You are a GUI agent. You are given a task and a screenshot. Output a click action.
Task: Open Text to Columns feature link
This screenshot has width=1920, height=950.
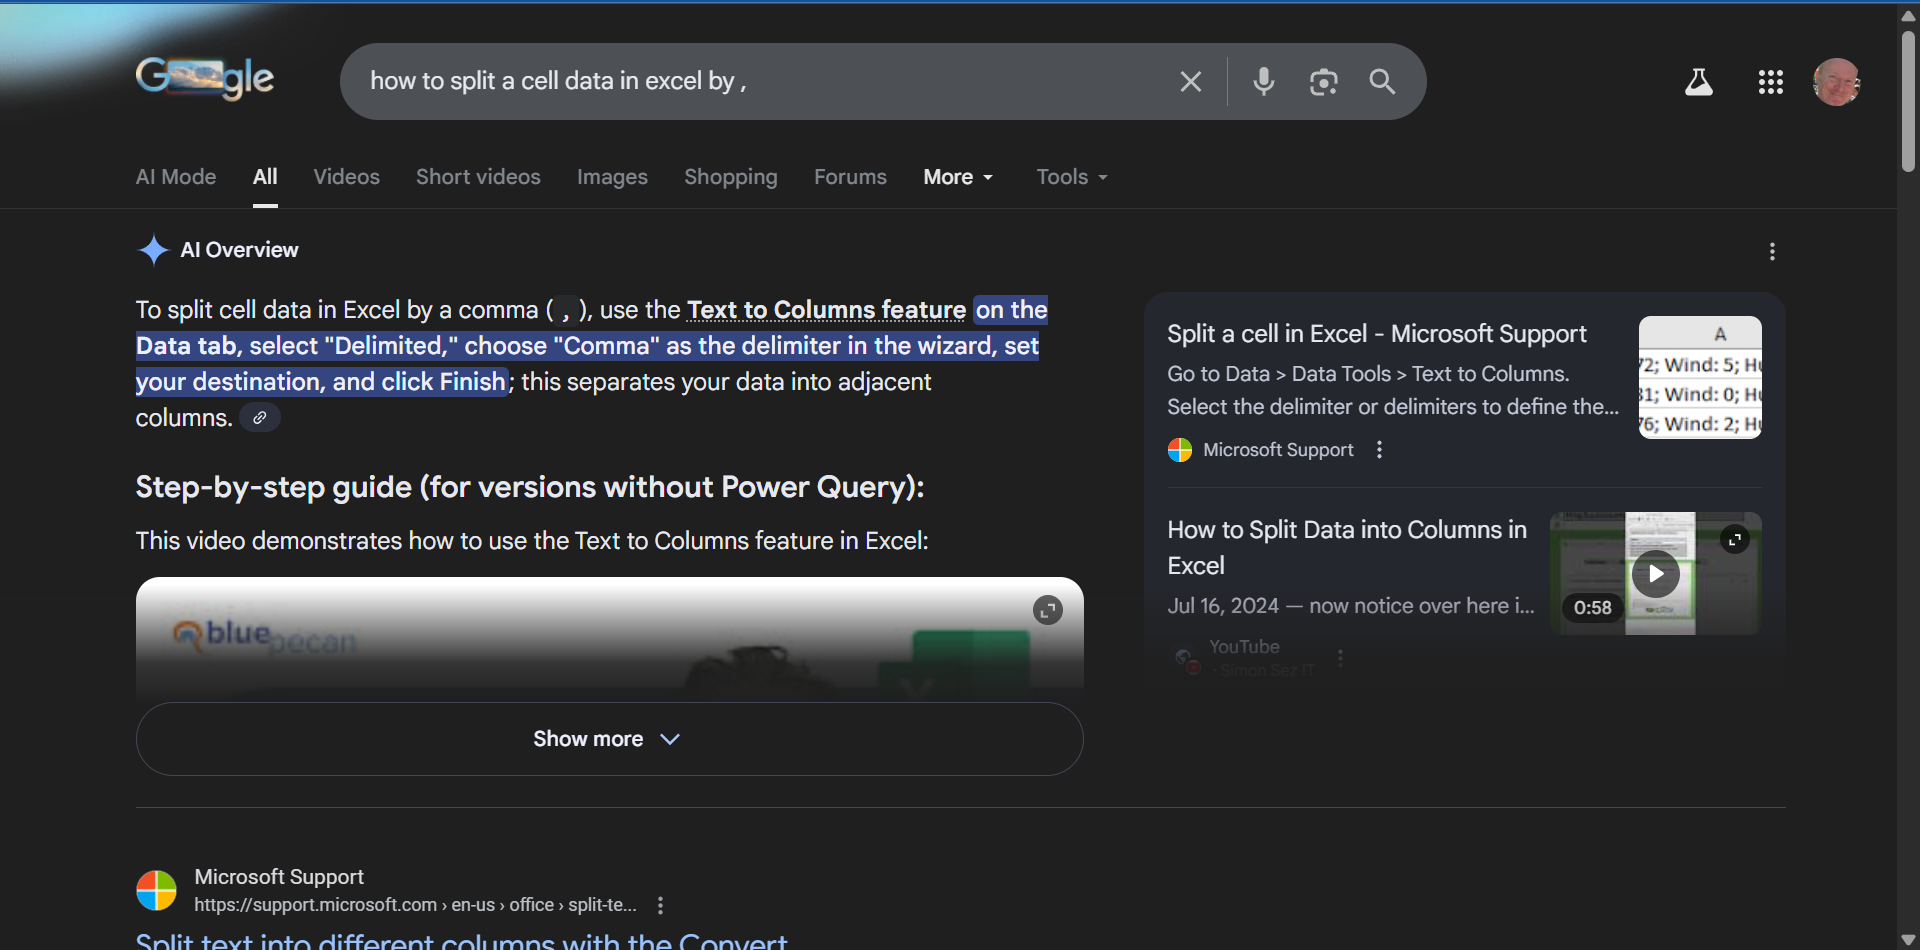click(x=826, y=310)
